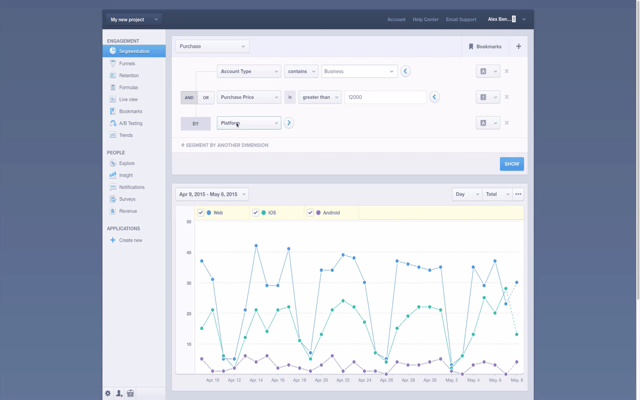640x400 pixels.
Task: Open settings gear at sidebar bottom
Action: click(x=108, y=393)
